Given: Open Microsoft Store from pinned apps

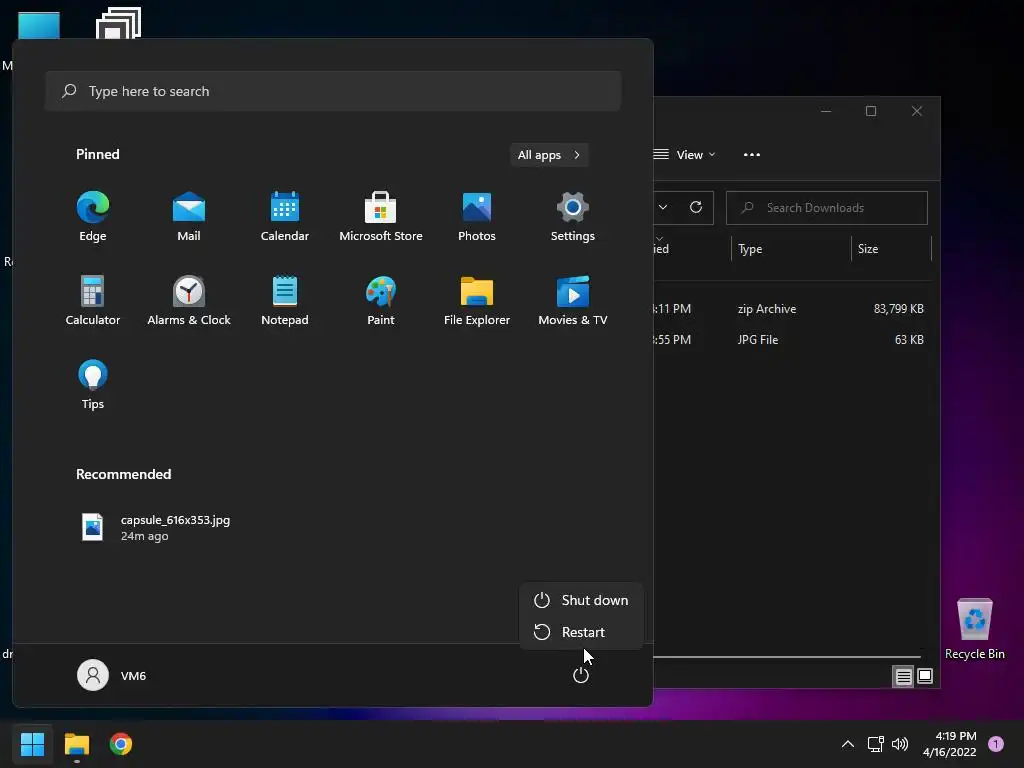Looking at the screenshot, I should 381,216.
